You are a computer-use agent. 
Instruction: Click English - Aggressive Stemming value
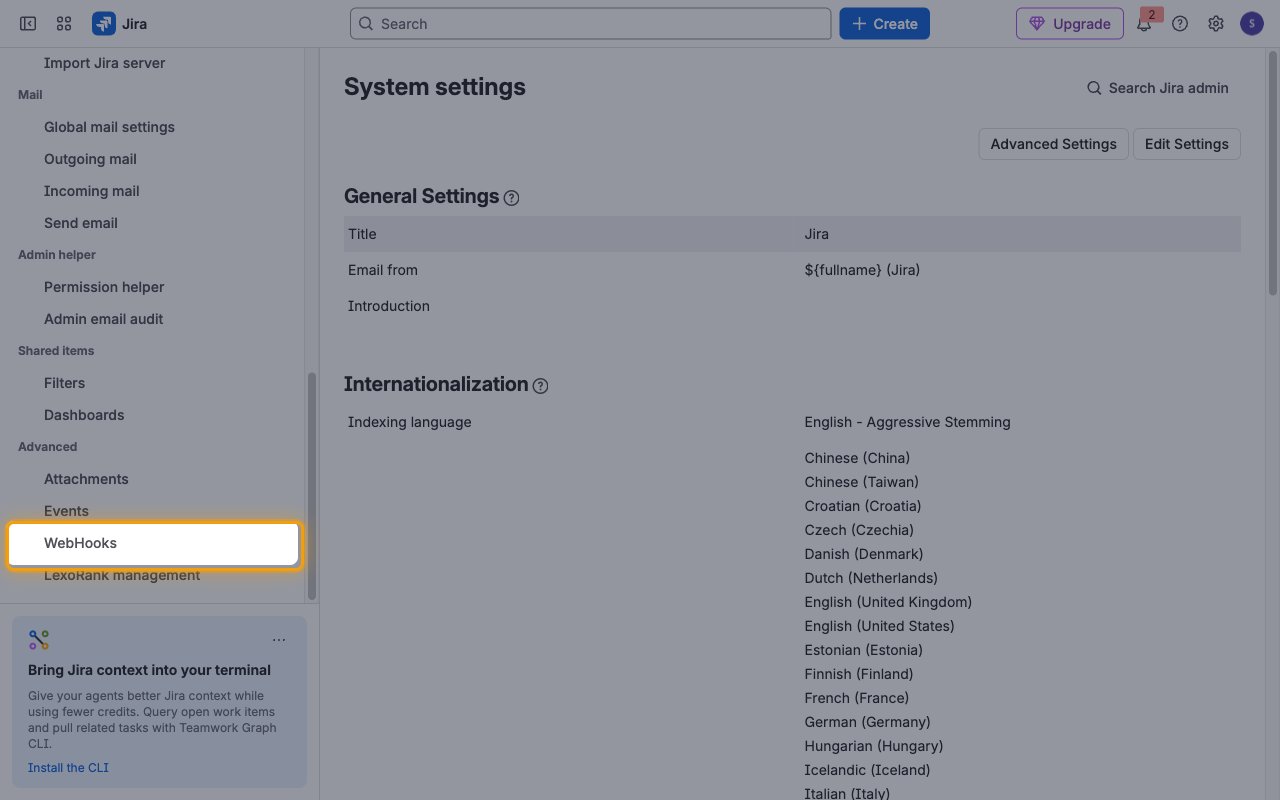coord(907,422)
